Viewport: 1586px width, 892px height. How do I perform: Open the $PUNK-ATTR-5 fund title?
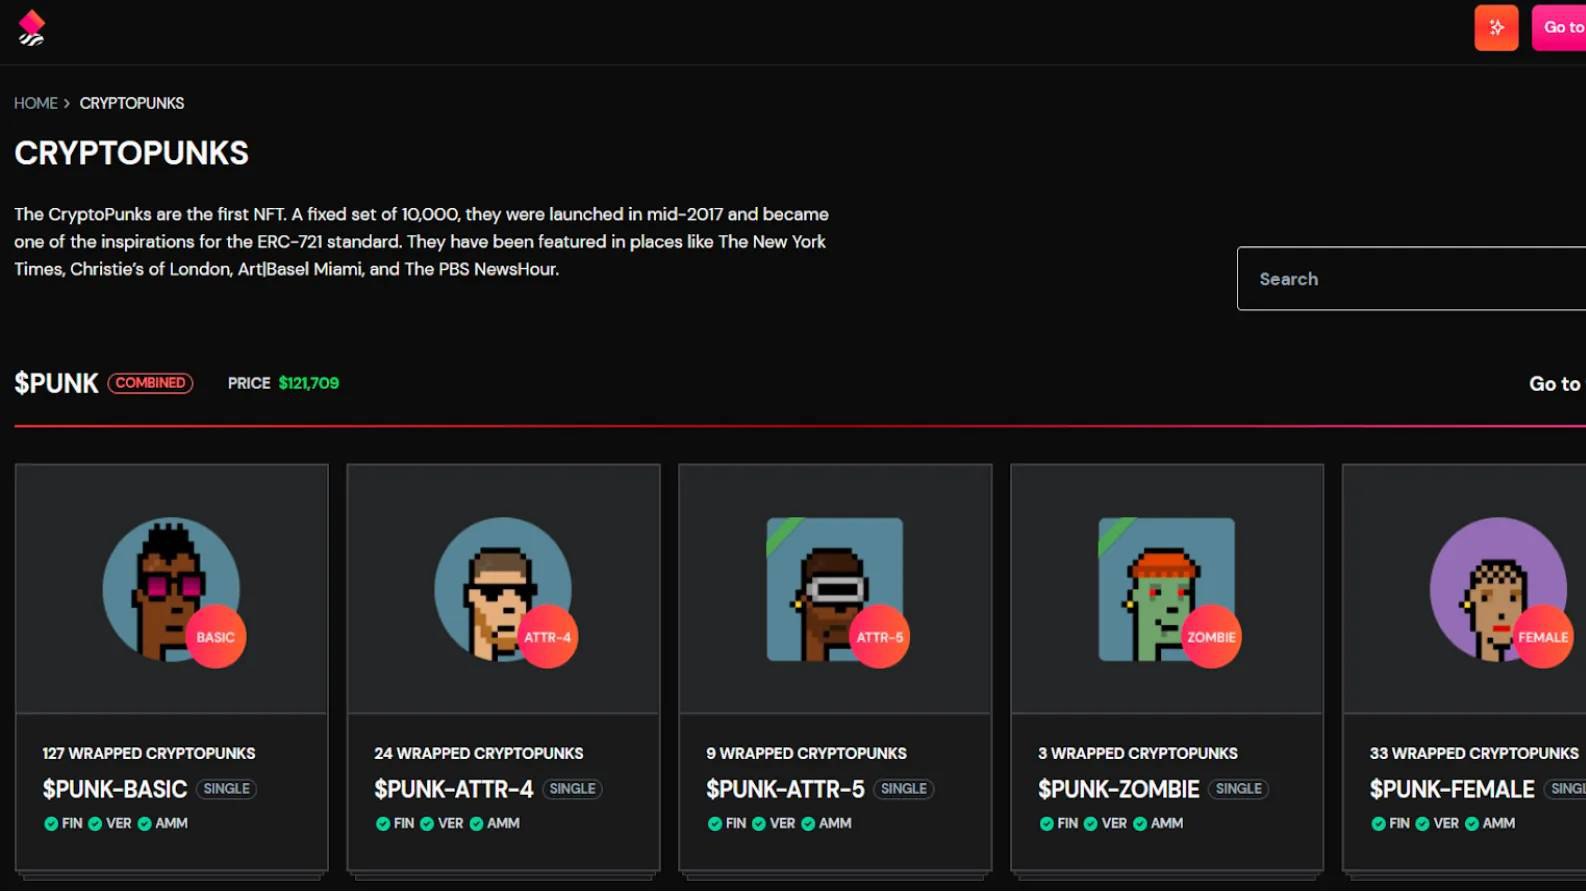[786, 789]
